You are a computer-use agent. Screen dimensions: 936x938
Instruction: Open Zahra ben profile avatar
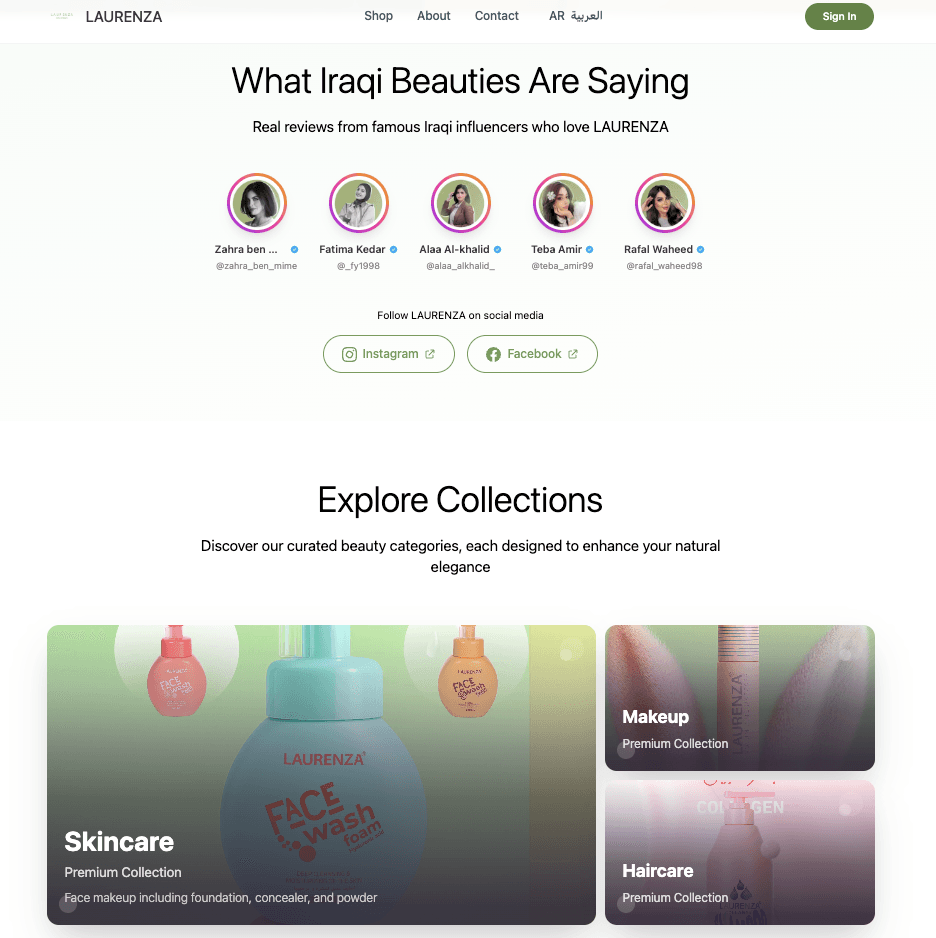coord(257,203)
